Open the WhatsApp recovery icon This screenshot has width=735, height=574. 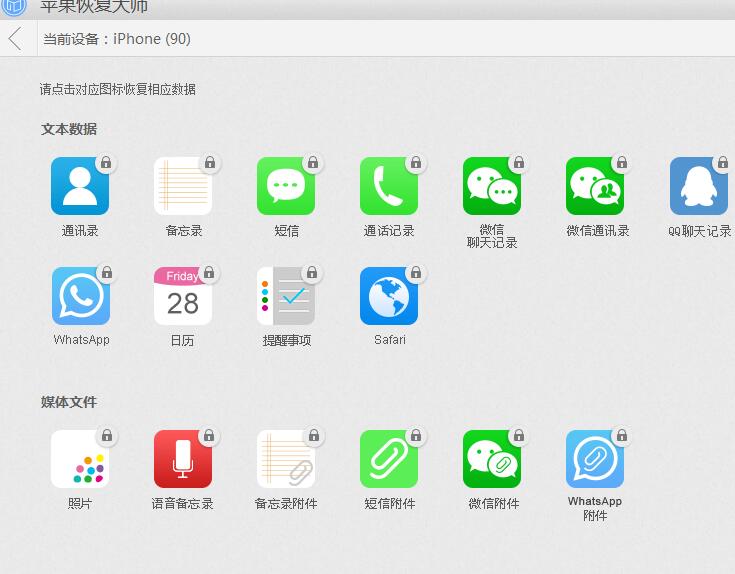pyautogui.click(x=81, y=296)
